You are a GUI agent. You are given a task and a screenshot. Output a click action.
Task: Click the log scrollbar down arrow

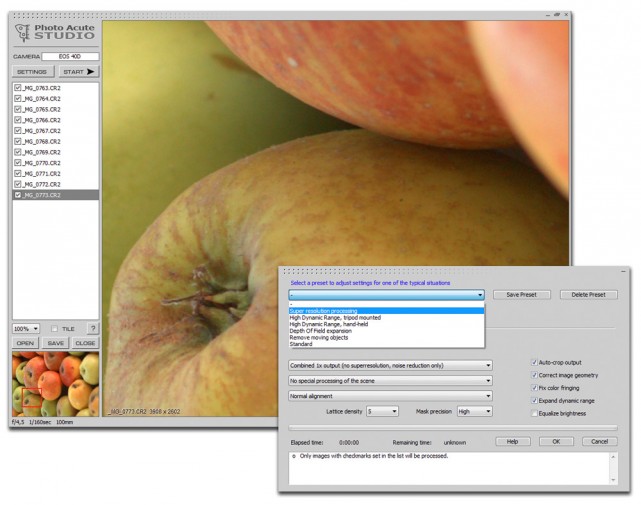613,480
